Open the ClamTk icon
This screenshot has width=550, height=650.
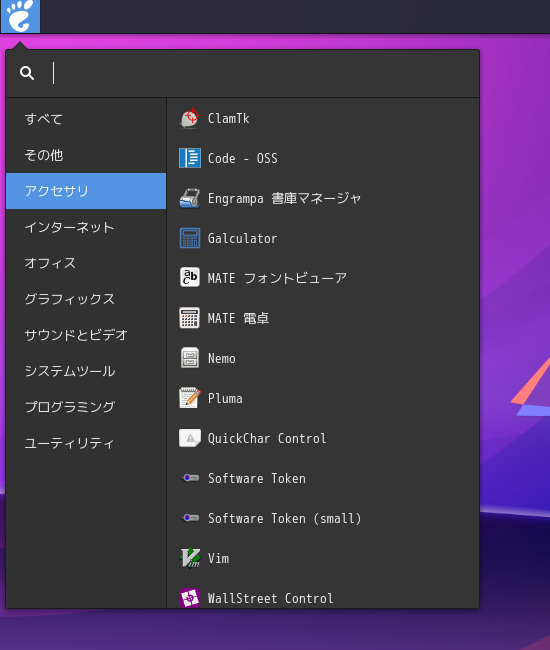[x=190, y=118]
